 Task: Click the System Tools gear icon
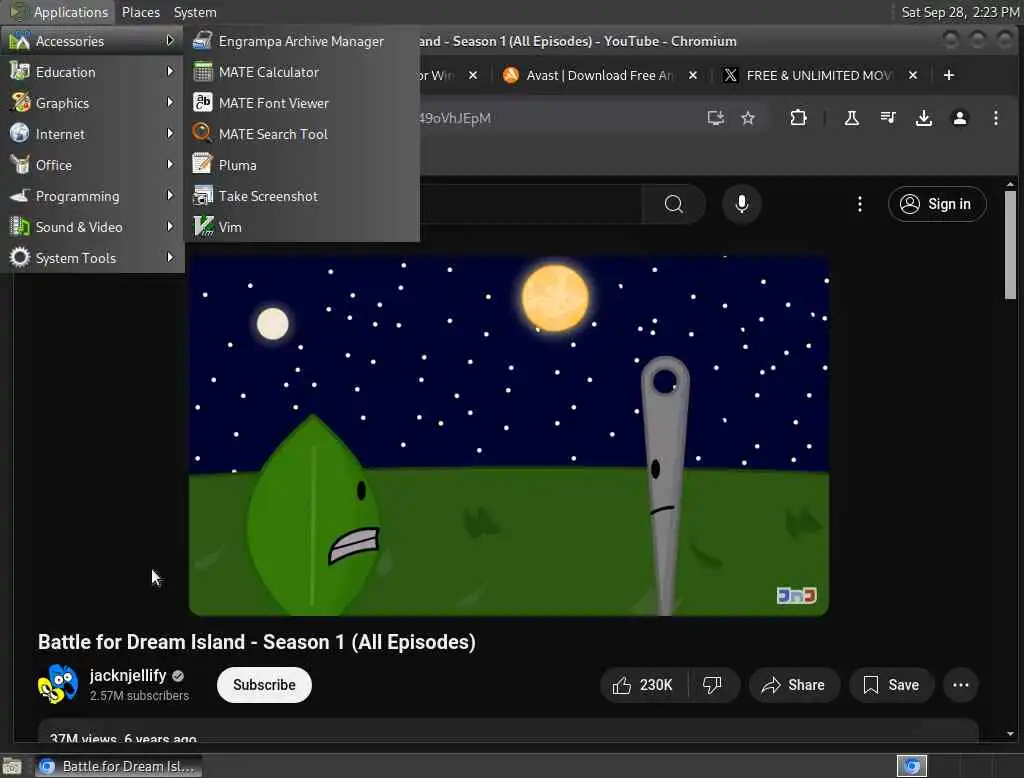coord(20,257)
